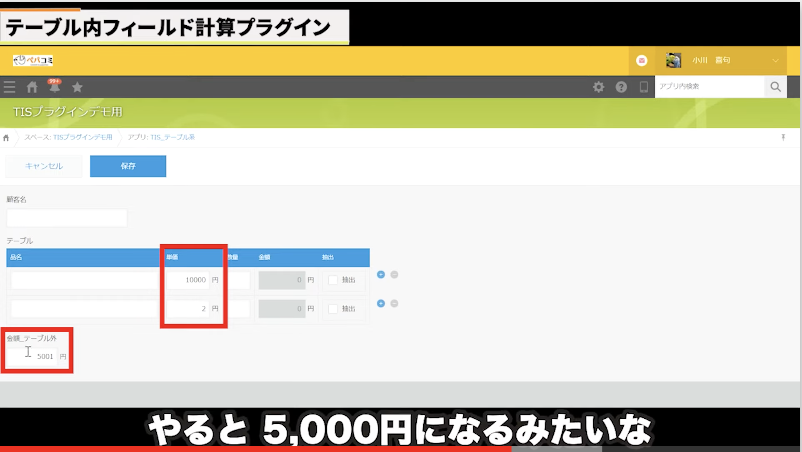The height and width of the screenshot is (452, 802).
Task: Check 抽出 checkbox in the first row
Action: click(x=333, y=280)
